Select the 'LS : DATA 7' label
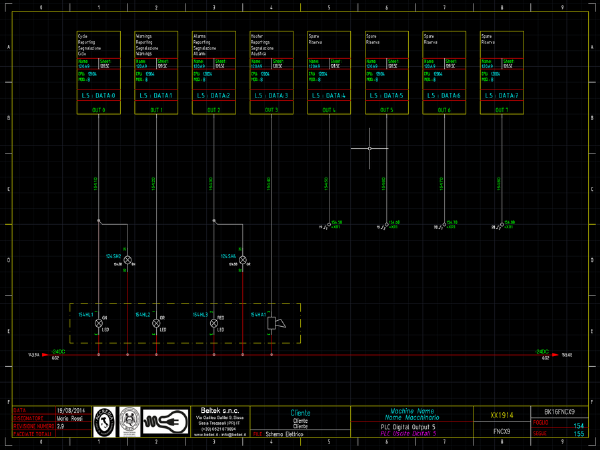Image resolution: width=600 pixels, height=450 pixels. pos(502,95)
